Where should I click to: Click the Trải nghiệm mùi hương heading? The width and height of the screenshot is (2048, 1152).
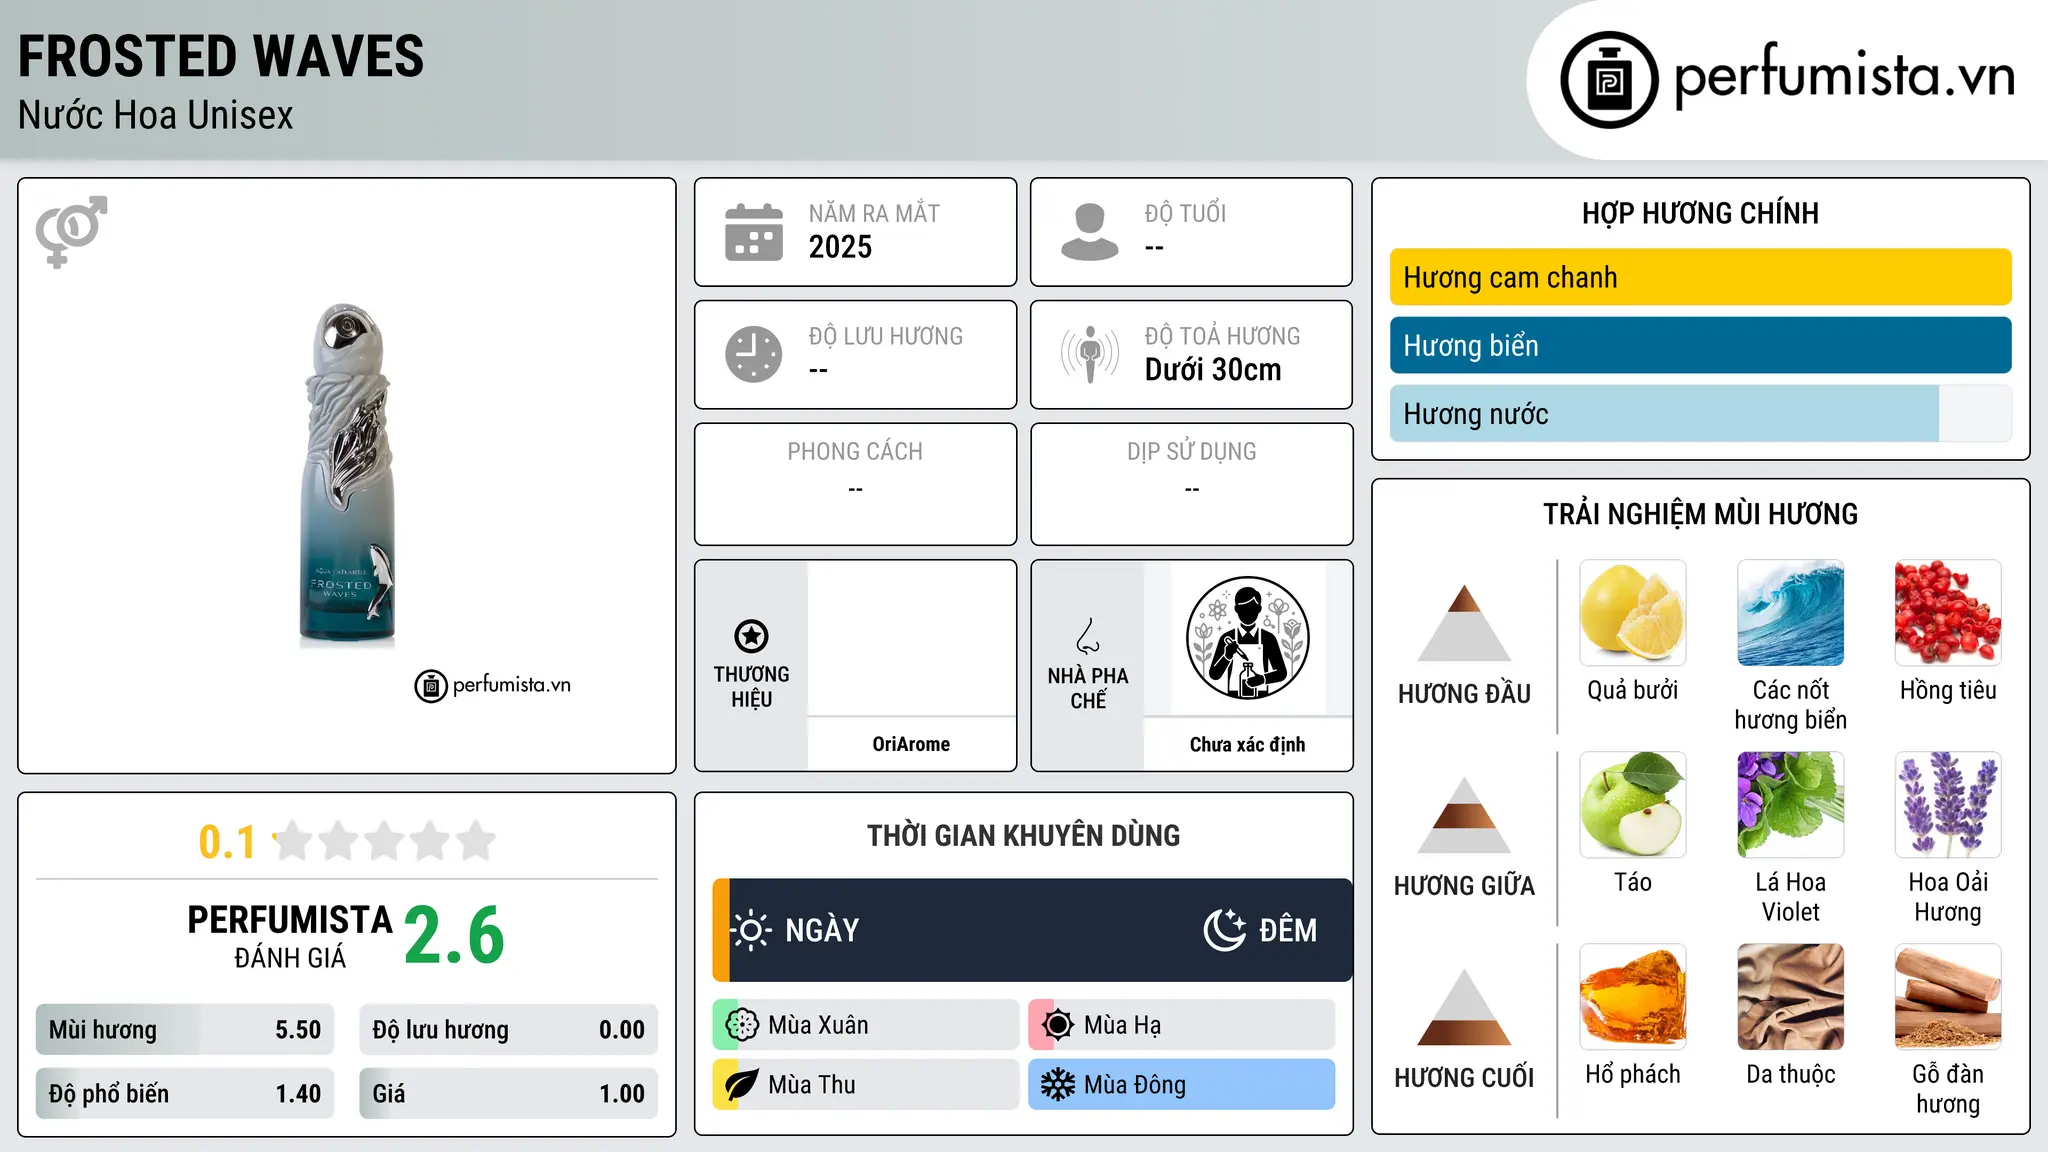click(1700, 514)
